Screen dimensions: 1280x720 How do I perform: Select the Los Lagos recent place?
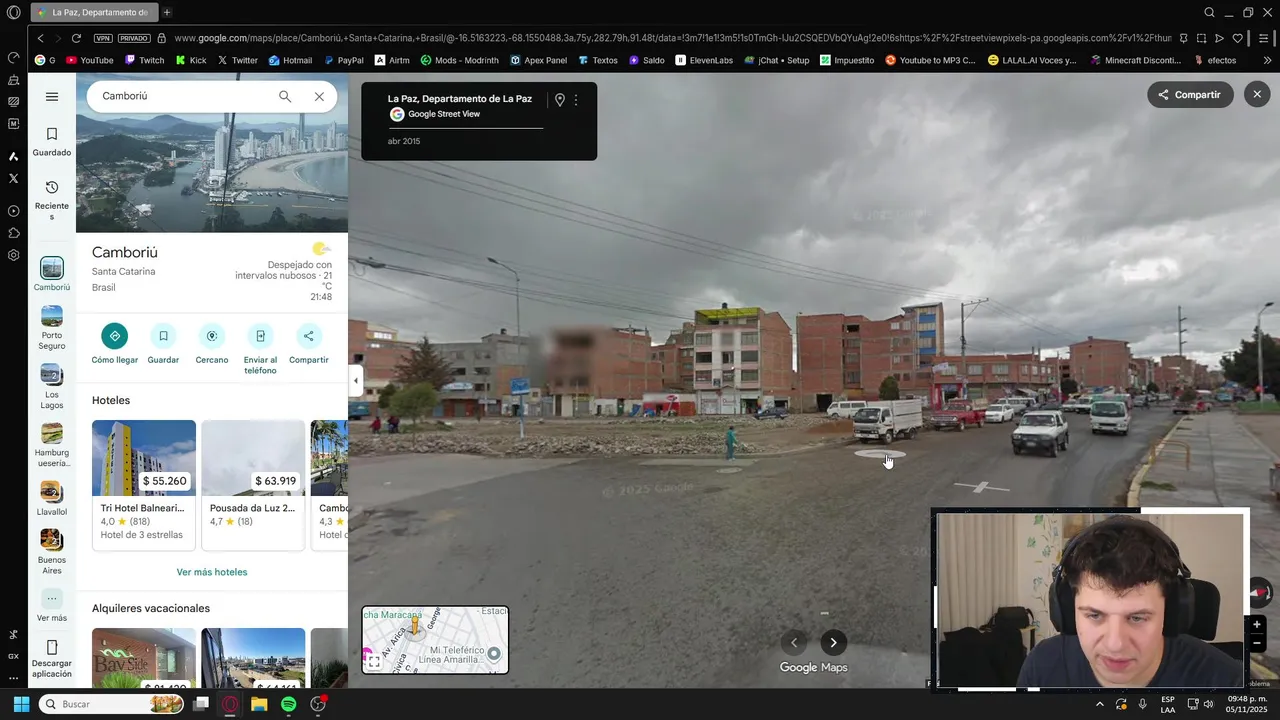(52, 386)
